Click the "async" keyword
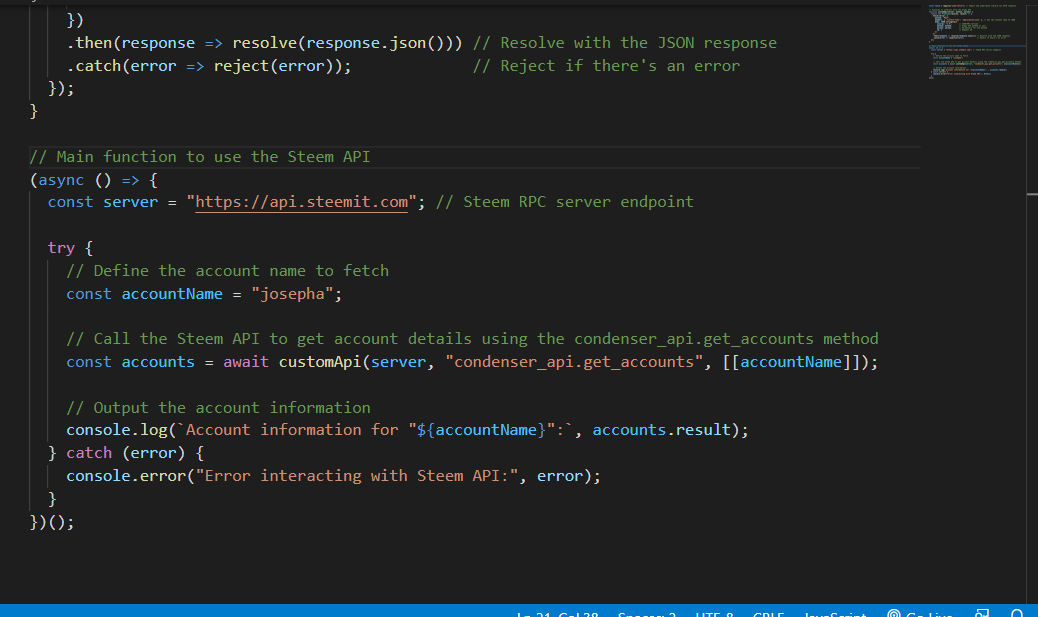This screenshot has width=1038, height=617. coord(61,180)
